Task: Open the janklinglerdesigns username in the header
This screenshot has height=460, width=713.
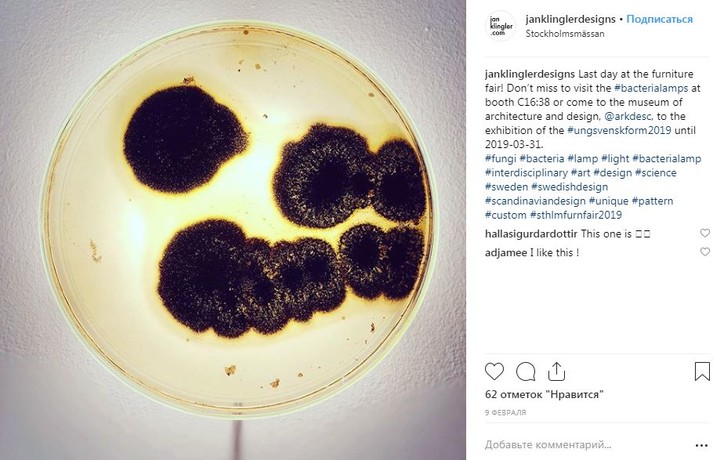Action: click(x=570, y=19)
